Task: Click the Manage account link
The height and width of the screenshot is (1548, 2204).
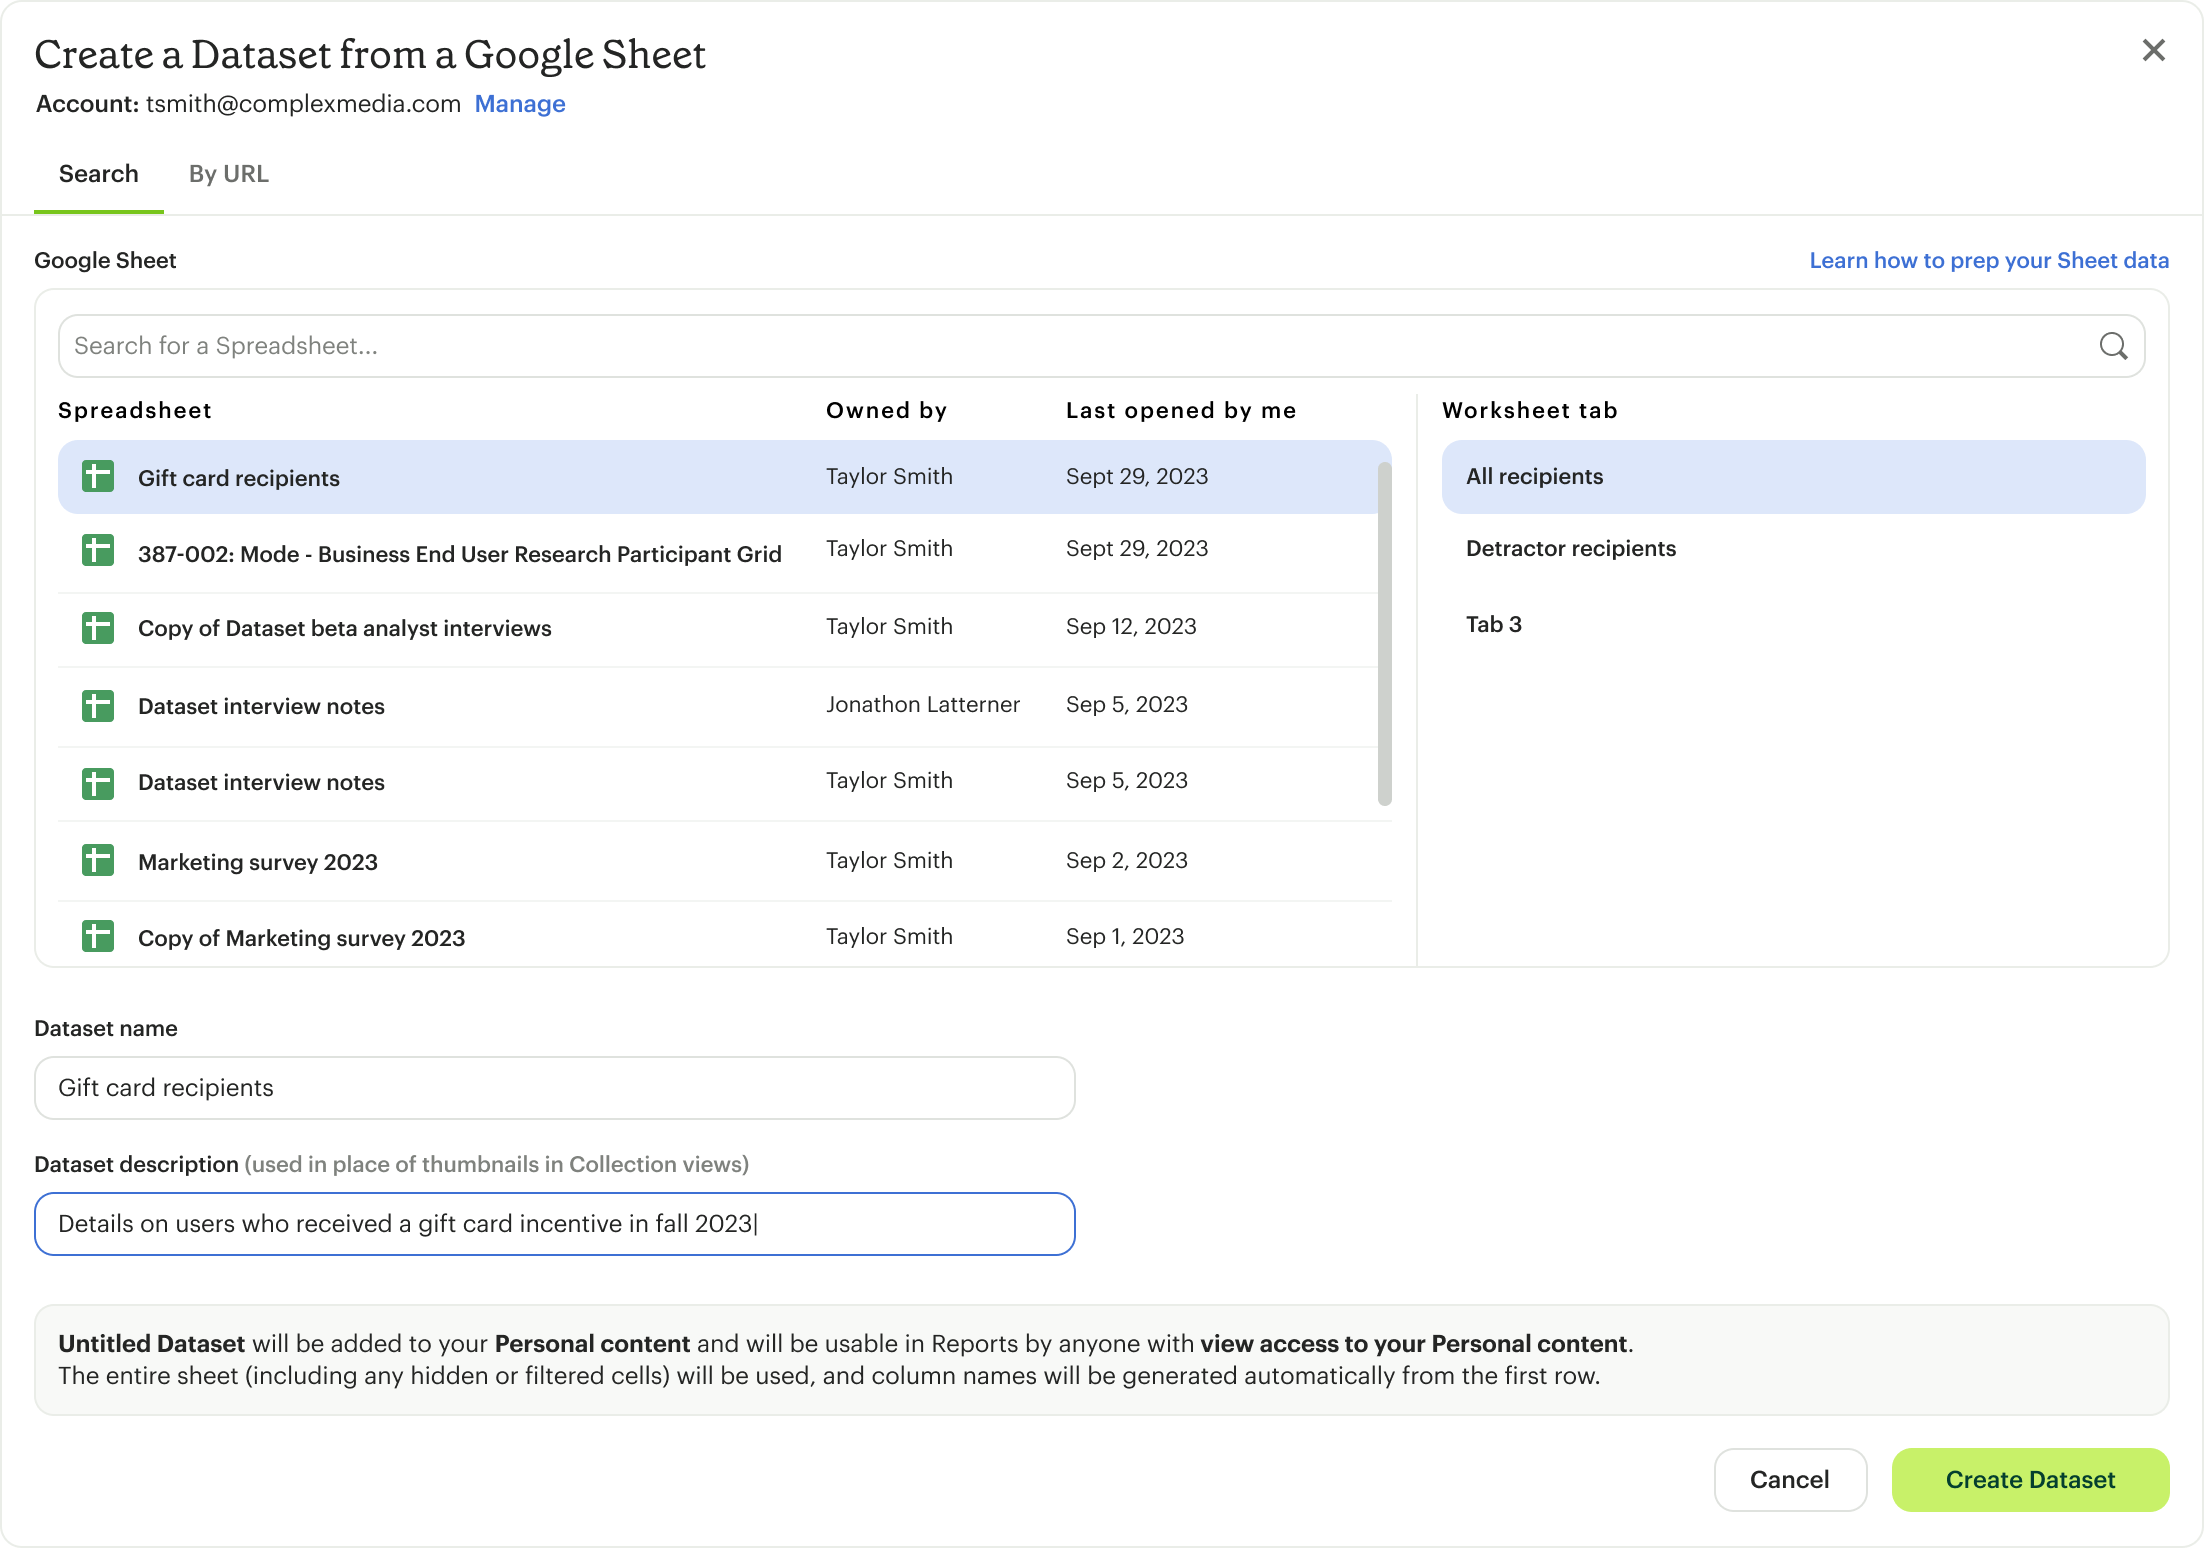Action: [x=519, y=104]
